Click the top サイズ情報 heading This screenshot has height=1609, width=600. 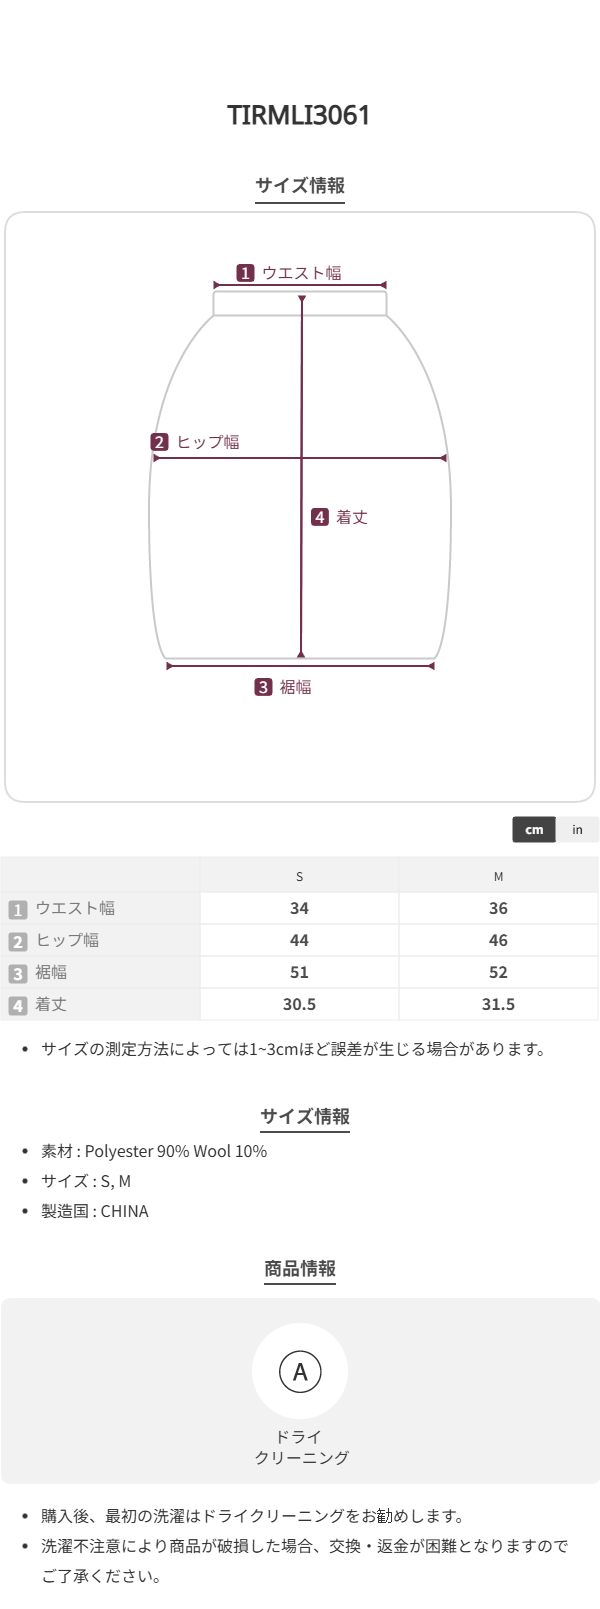(x=300, y=186)
